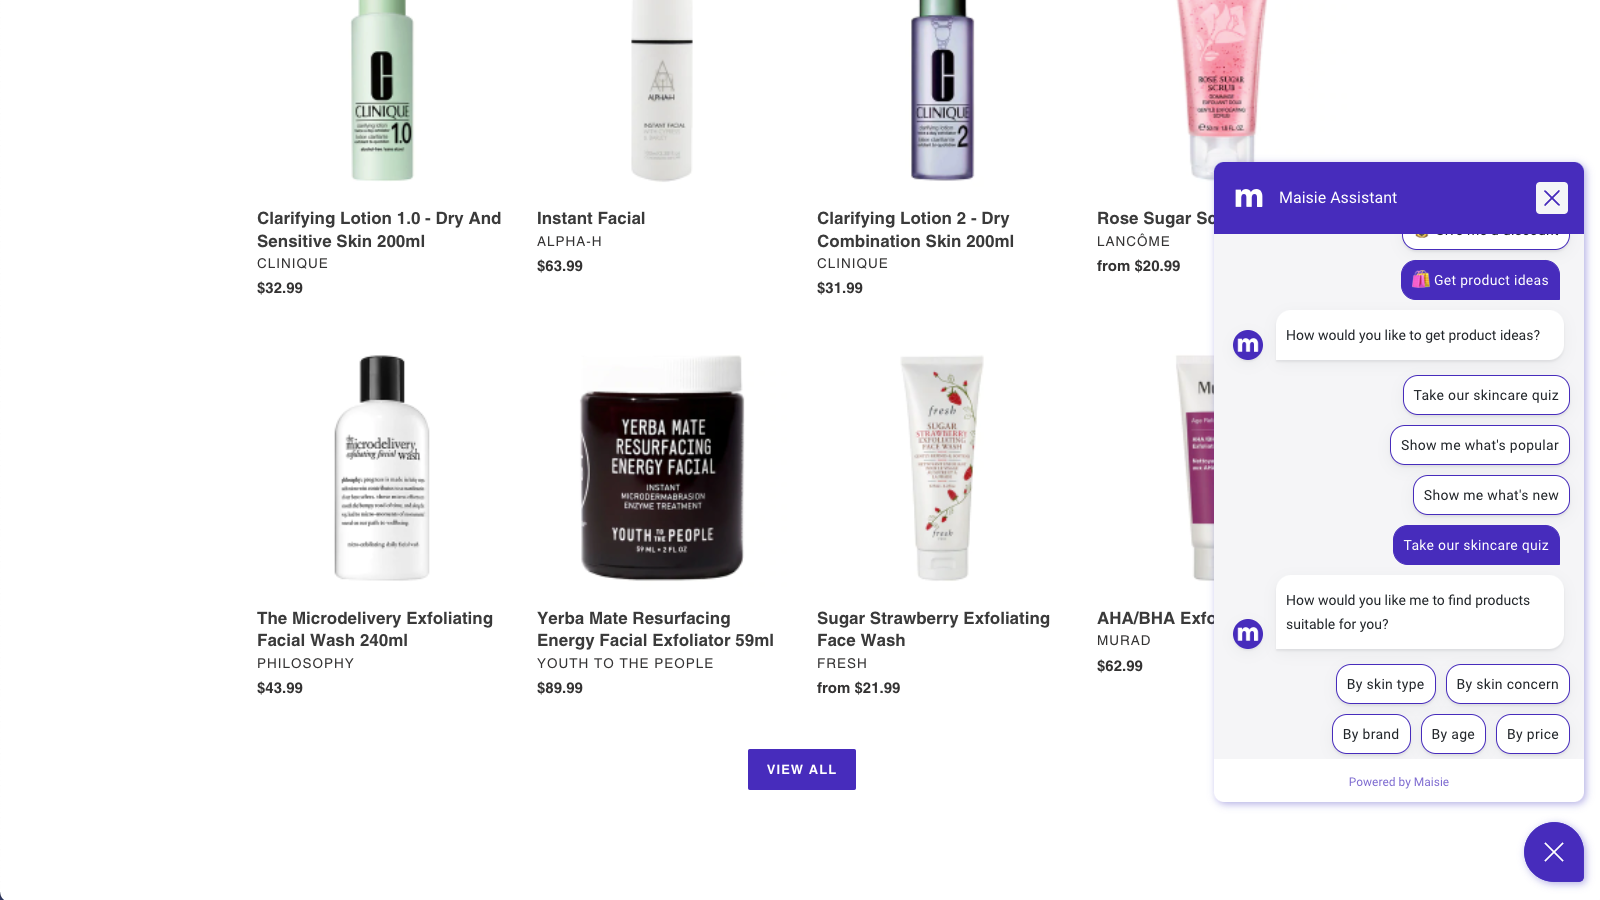Viewport: 1600px width, 900px height.
Task: Click the VIEW ALL button
Action: point(801,769)
